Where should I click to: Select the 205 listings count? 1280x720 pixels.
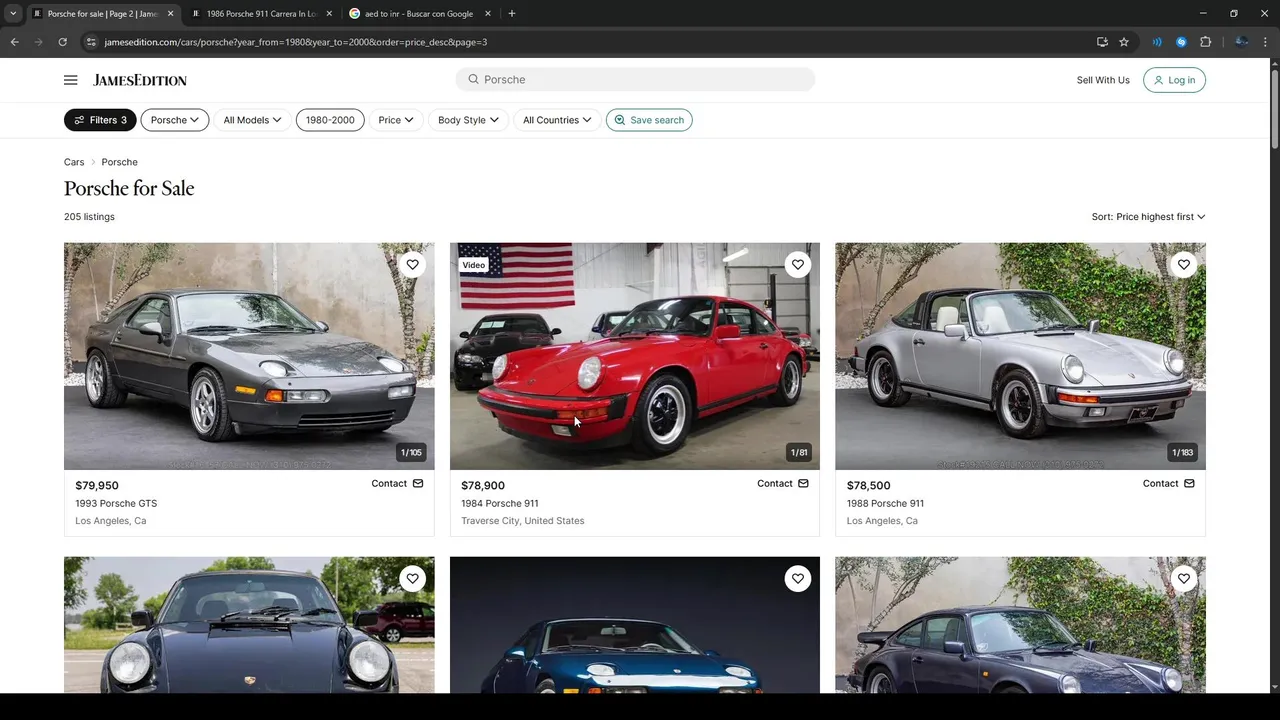(89, 217)
